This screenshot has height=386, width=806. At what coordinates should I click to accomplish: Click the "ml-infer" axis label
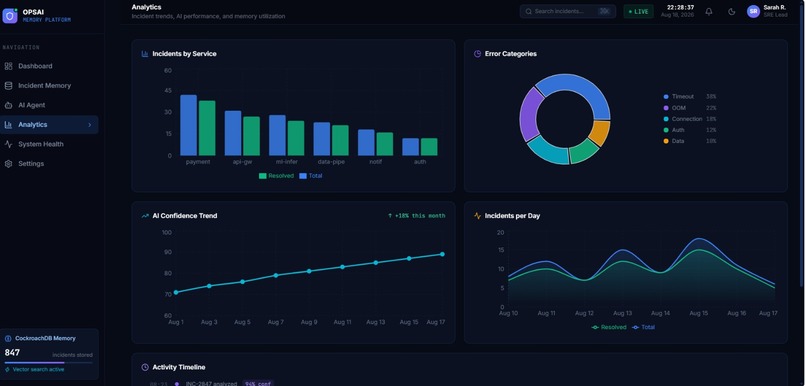(x=287, y=162)
